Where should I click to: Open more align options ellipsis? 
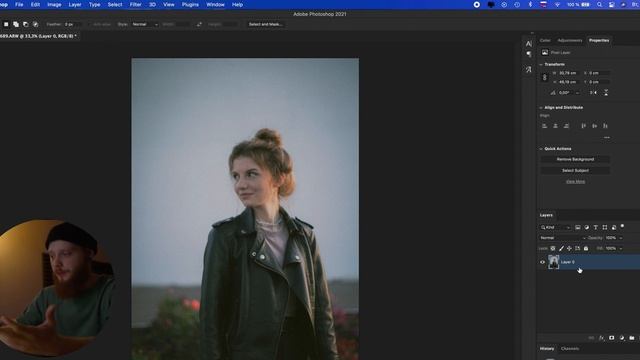click(x=607, y=138)
